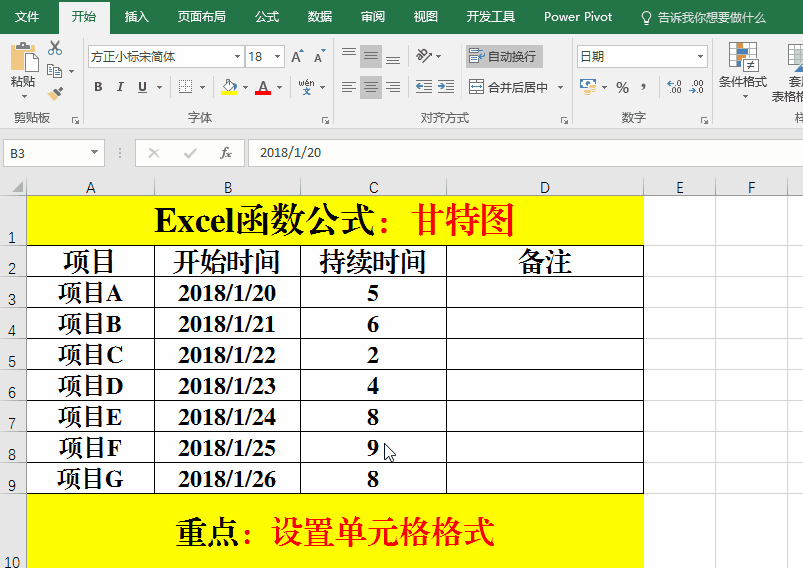Screen dimensions: 803x568
Task: Select cell containing 项目E
Action: [x=90, y=416]
